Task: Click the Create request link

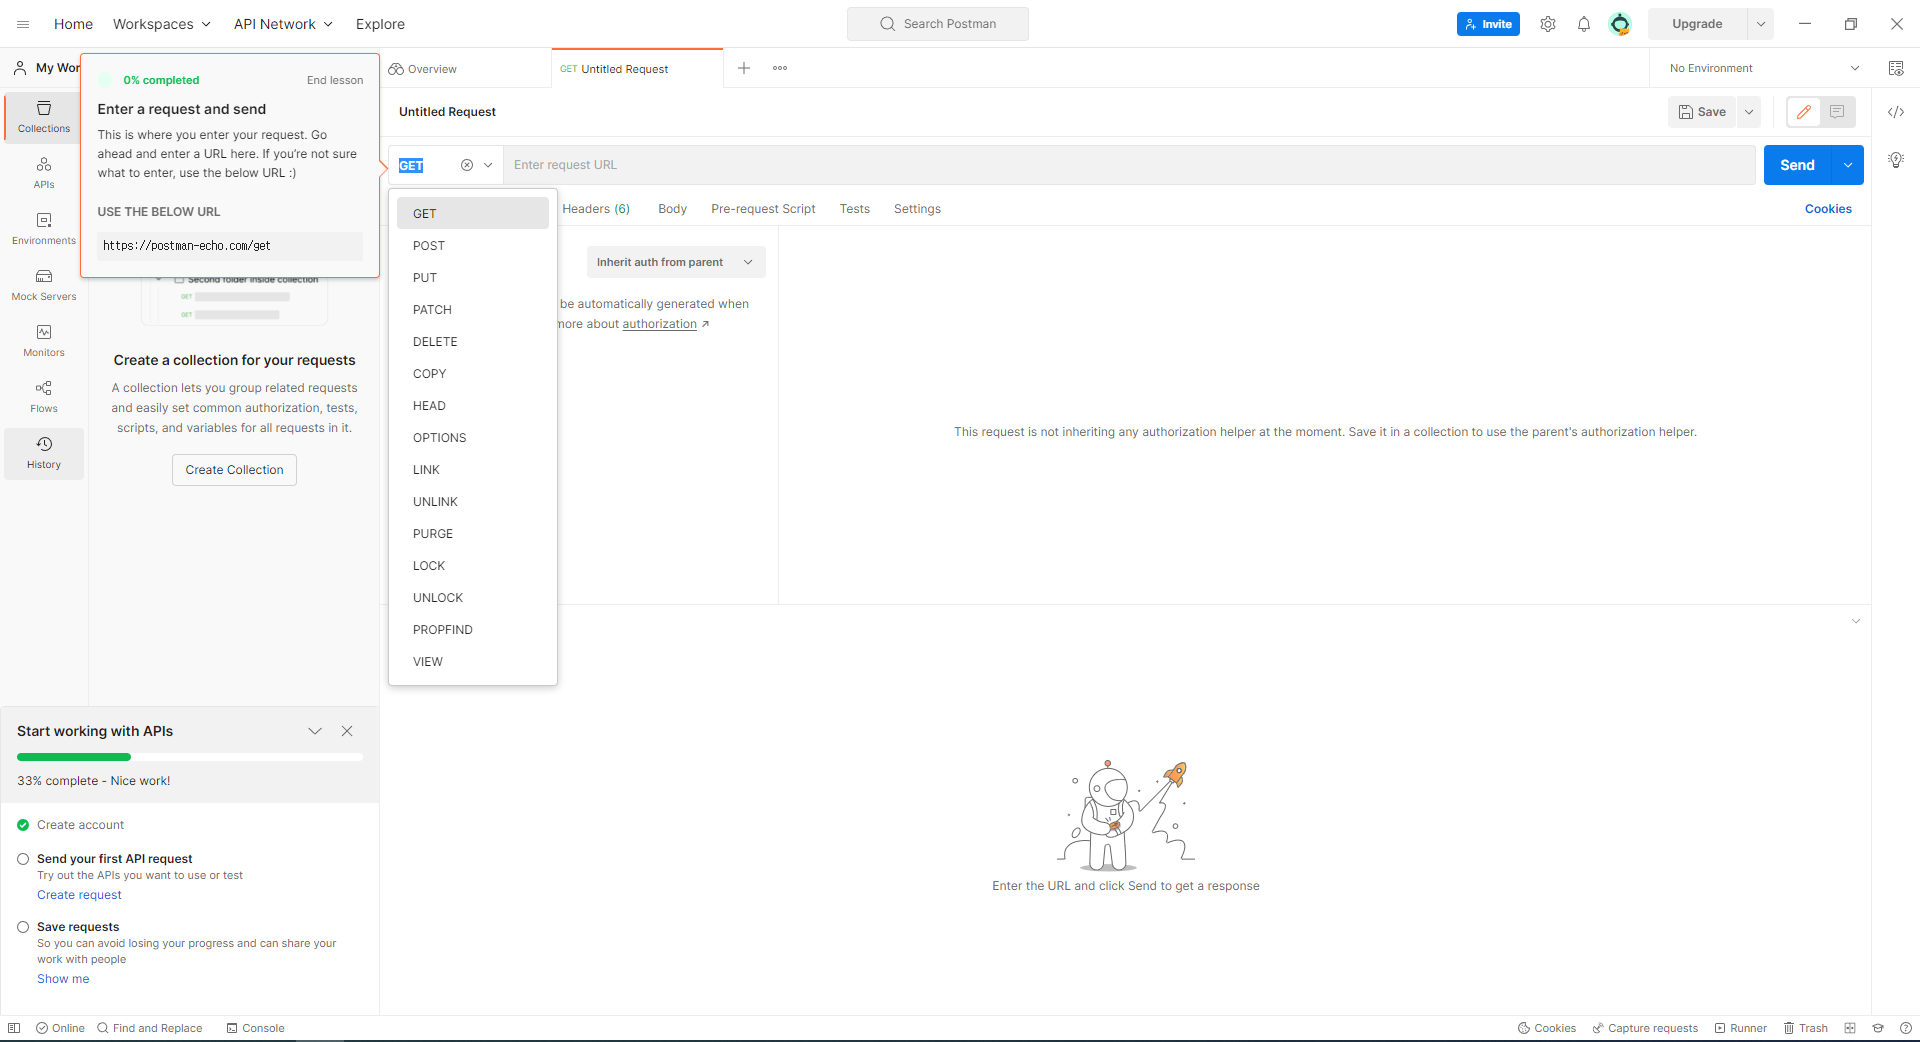Action: (79, 895)
